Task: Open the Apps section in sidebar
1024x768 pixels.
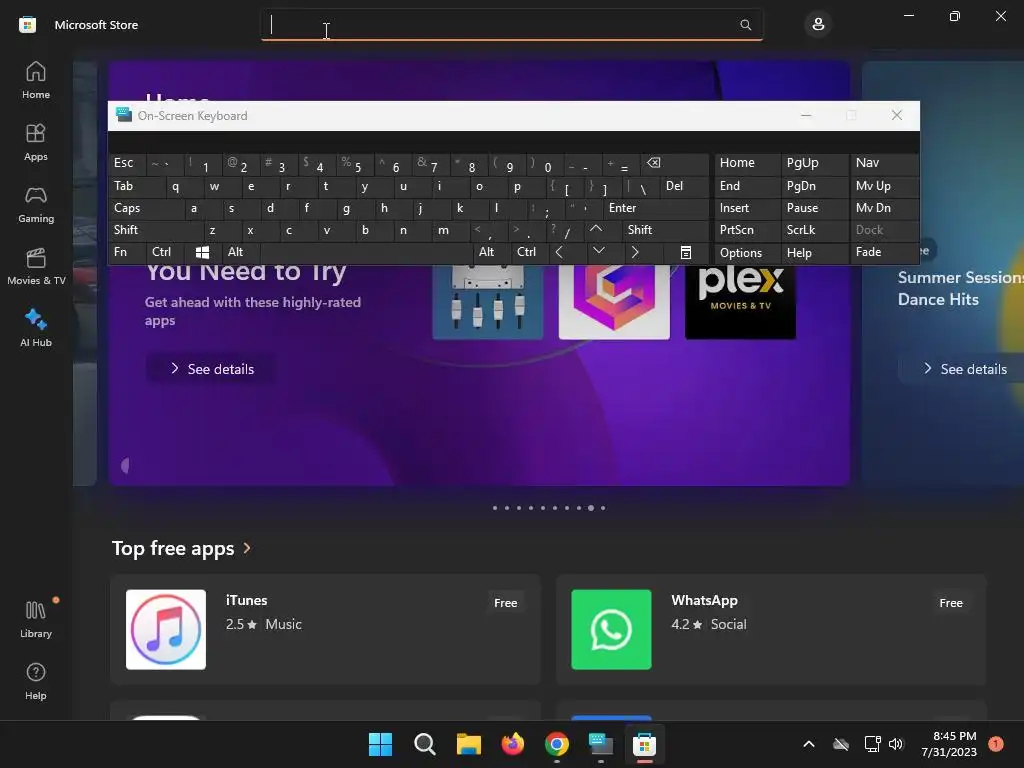Action: (36, 142)
